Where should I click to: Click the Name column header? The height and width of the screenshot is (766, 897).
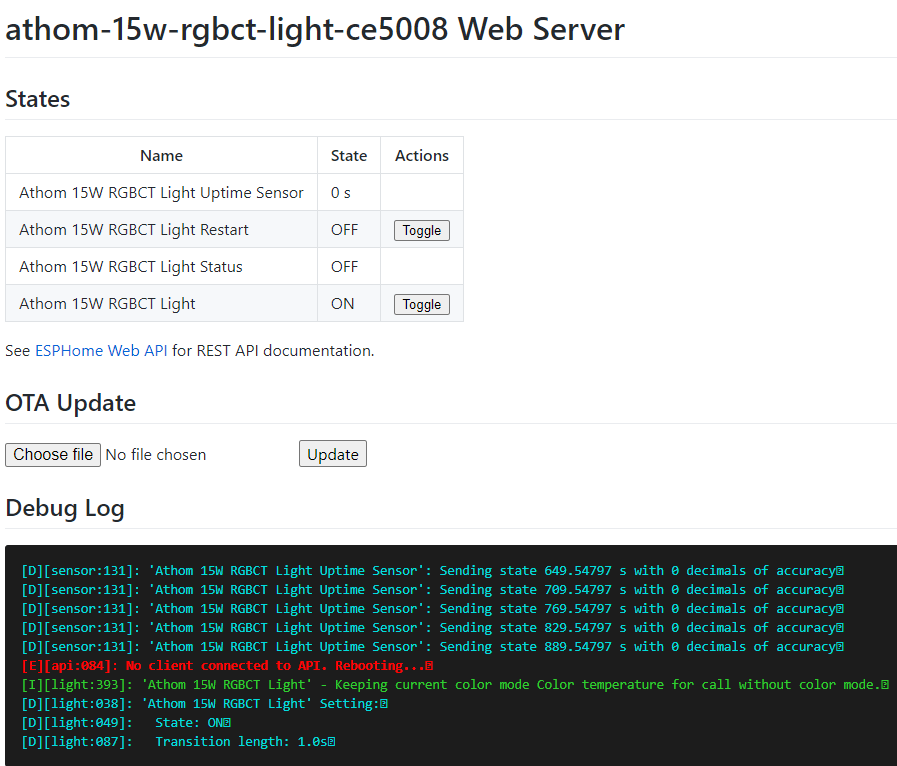161,156
